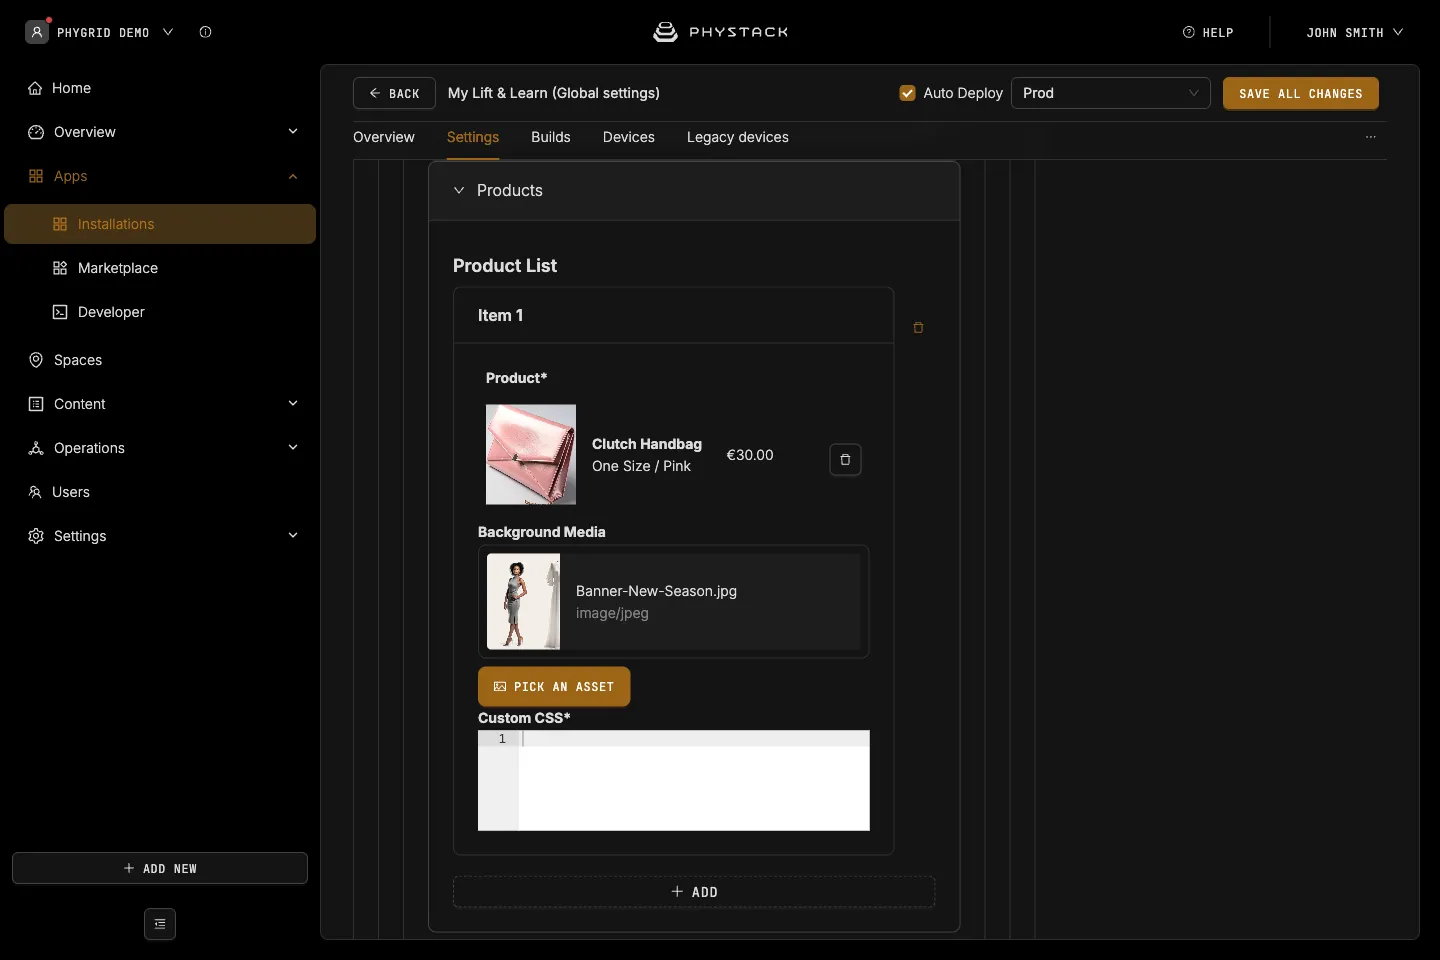Switch to the Builds tab

(551, 137)
